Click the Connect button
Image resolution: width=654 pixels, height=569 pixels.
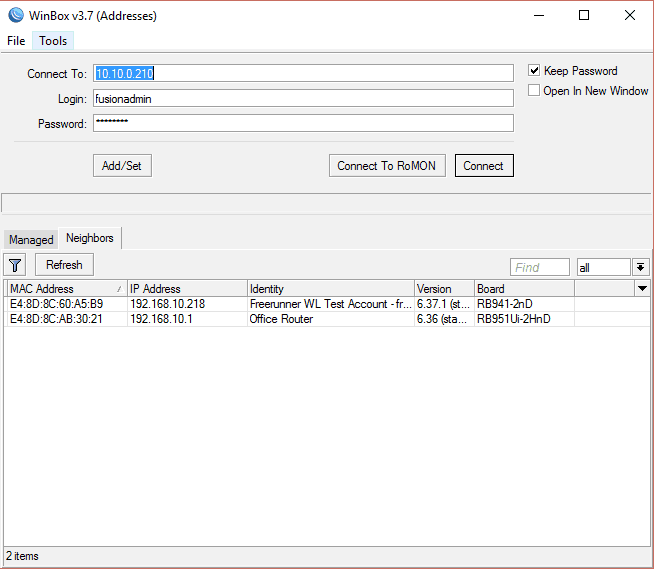click(484, 166)
